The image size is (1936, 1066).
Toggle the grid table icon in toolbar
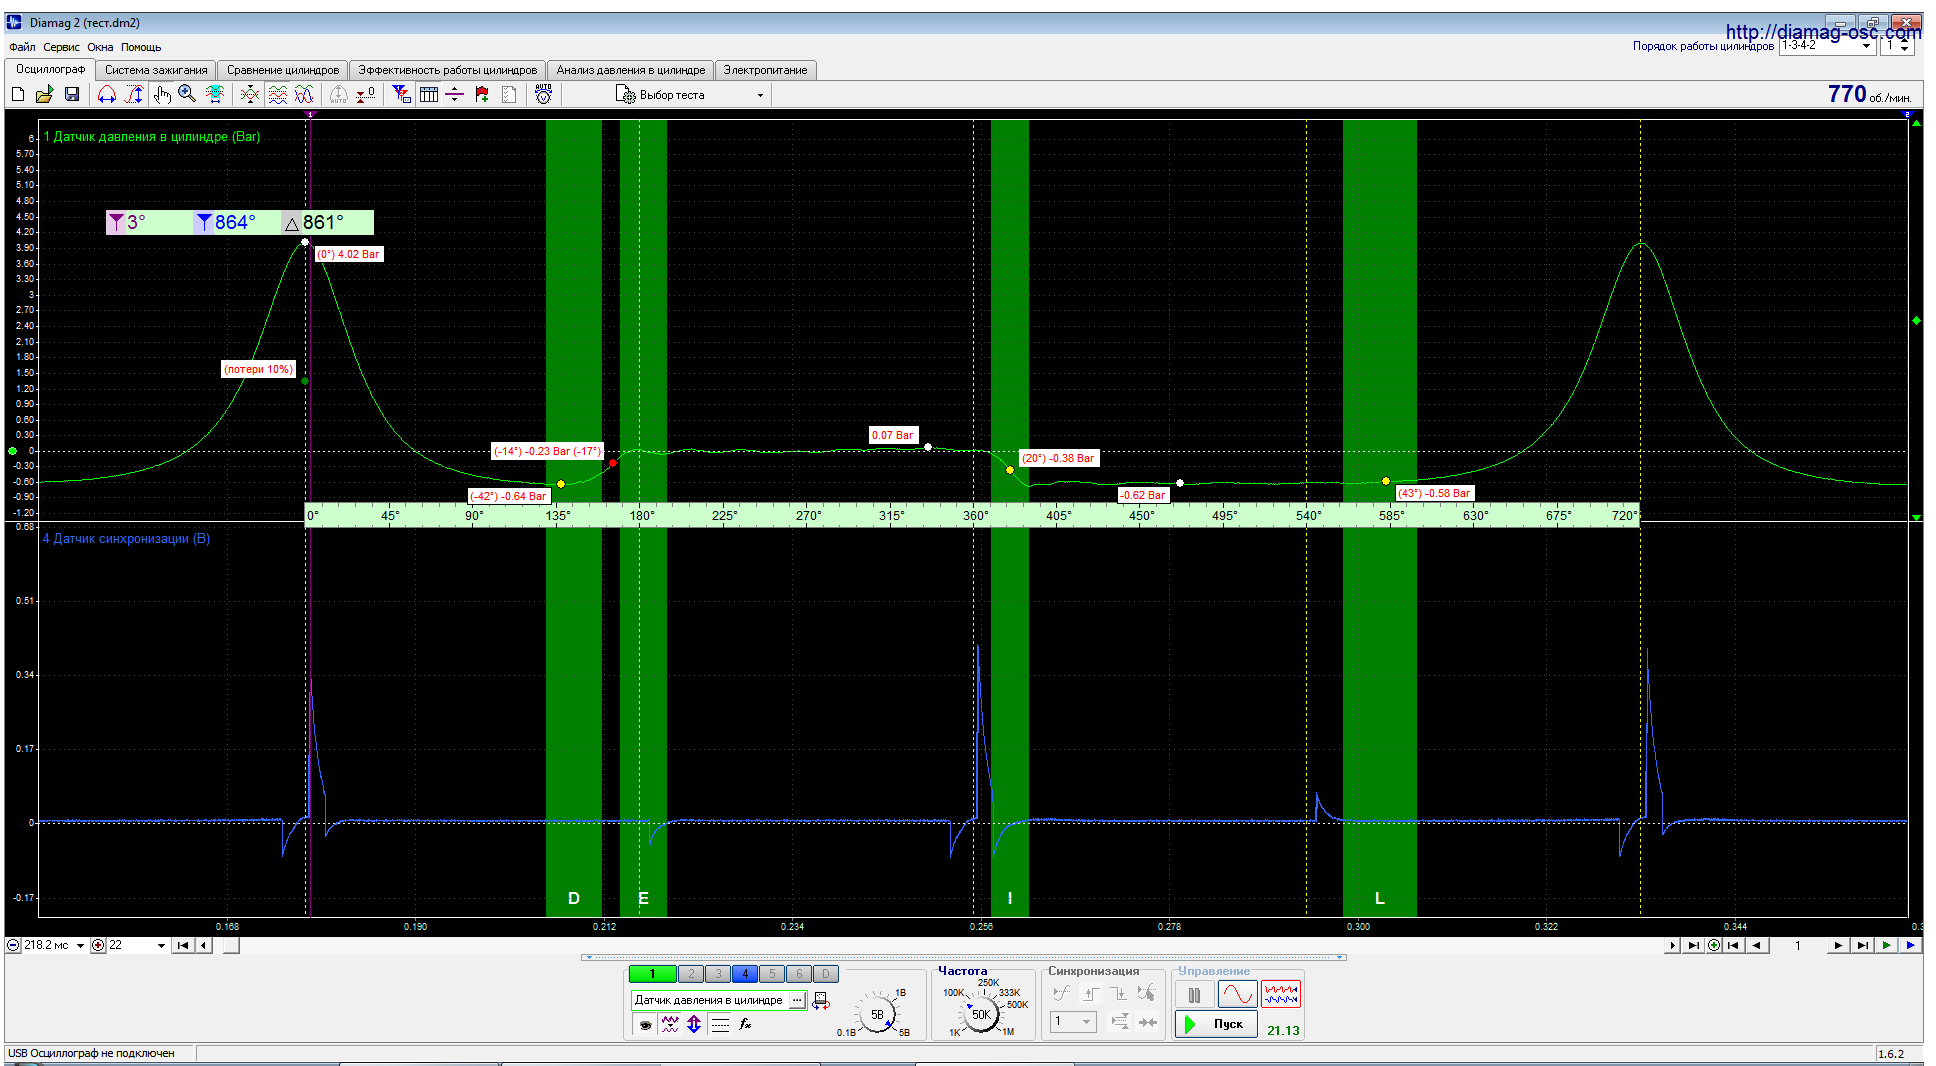pos(429,94)
